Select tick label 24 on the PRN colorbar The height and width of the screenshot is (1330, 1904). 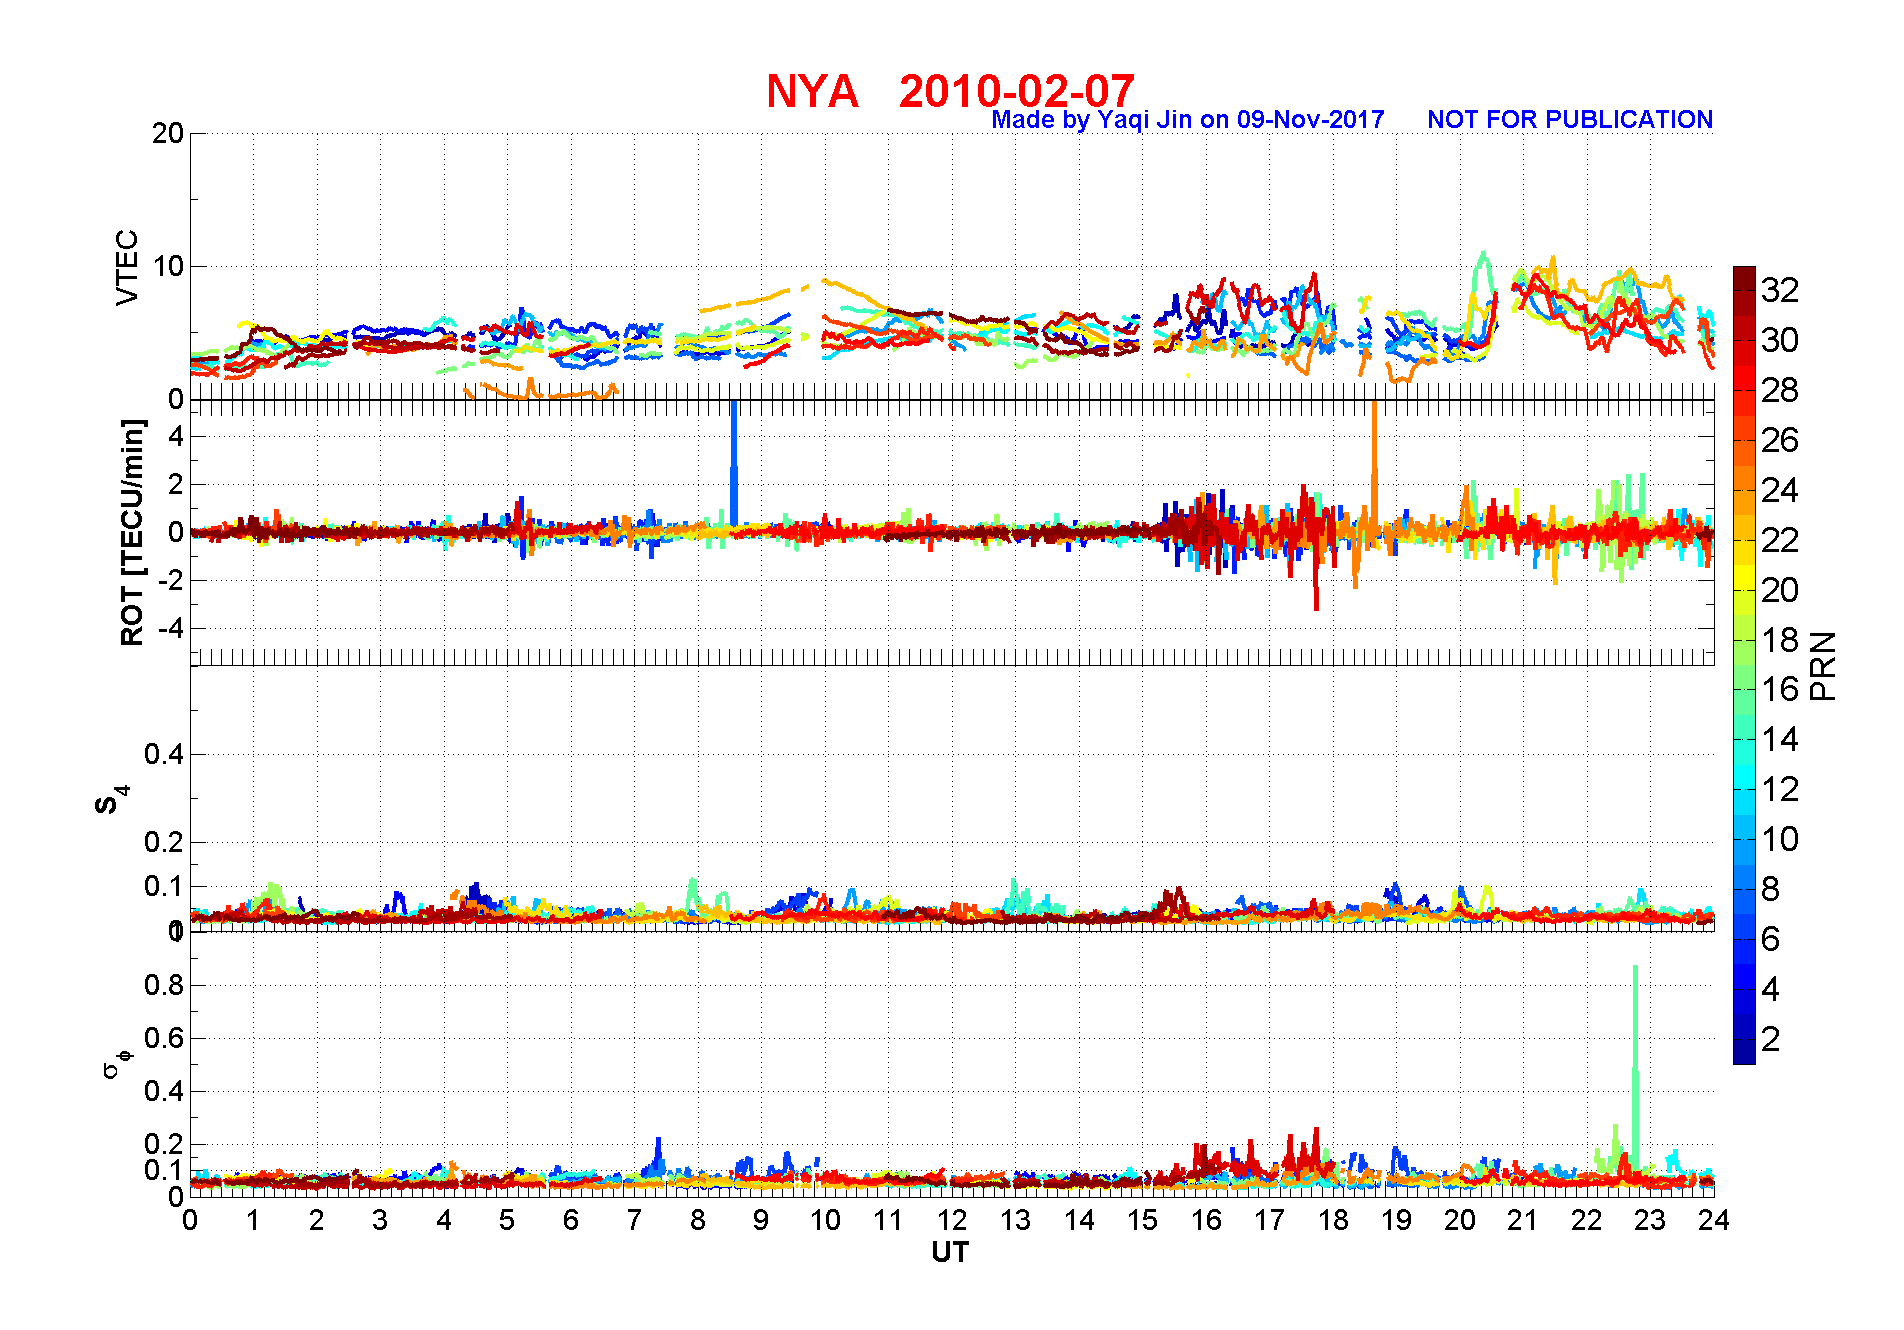pos(1780,490)
